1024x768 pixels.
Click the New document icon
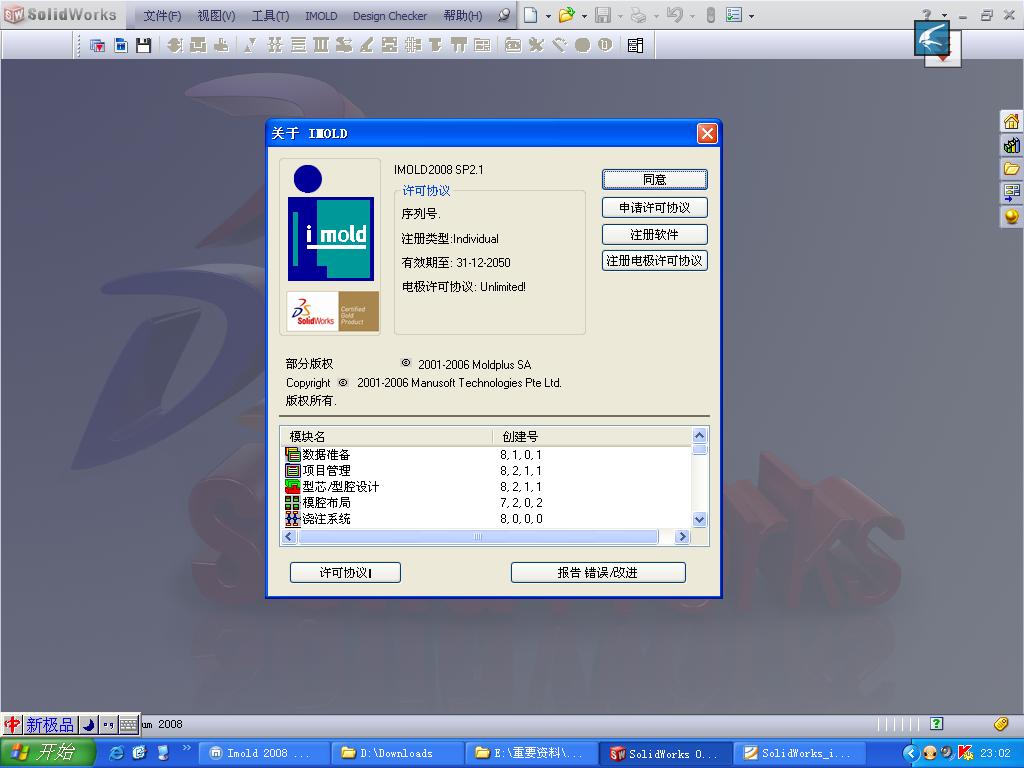pos(530,15)
